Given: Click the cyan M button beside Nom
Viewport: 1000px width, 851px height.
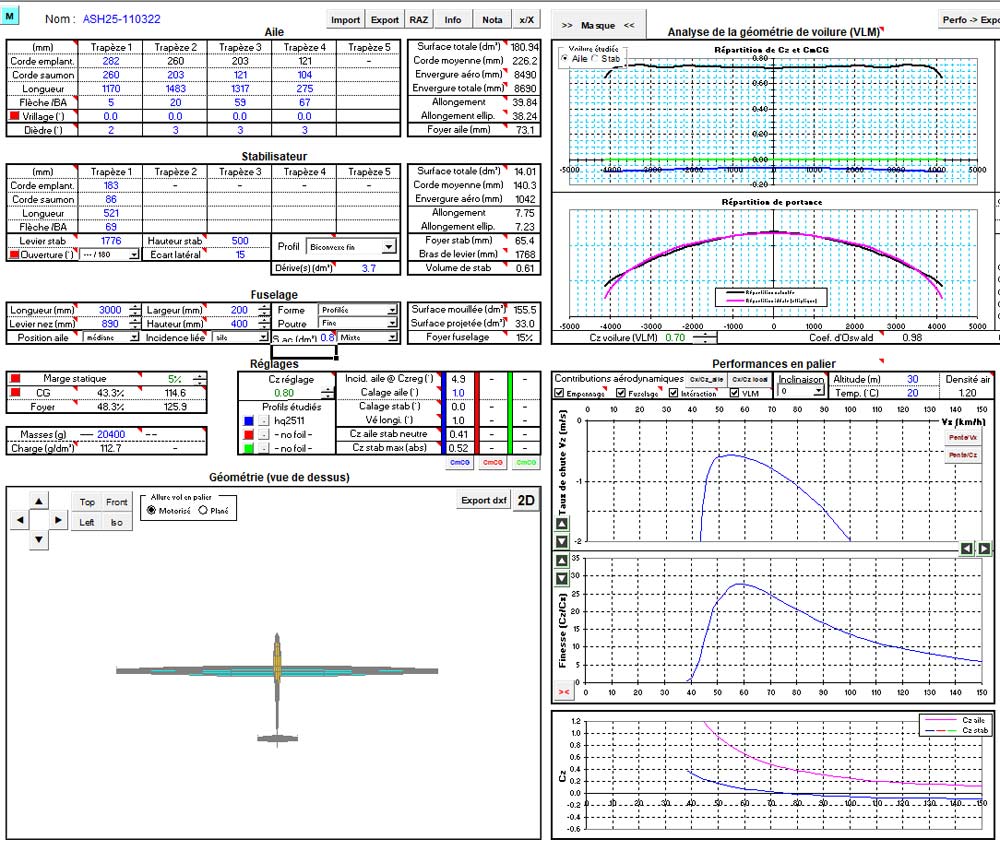Looking at the screenshot, I should [x=10, y=15].
